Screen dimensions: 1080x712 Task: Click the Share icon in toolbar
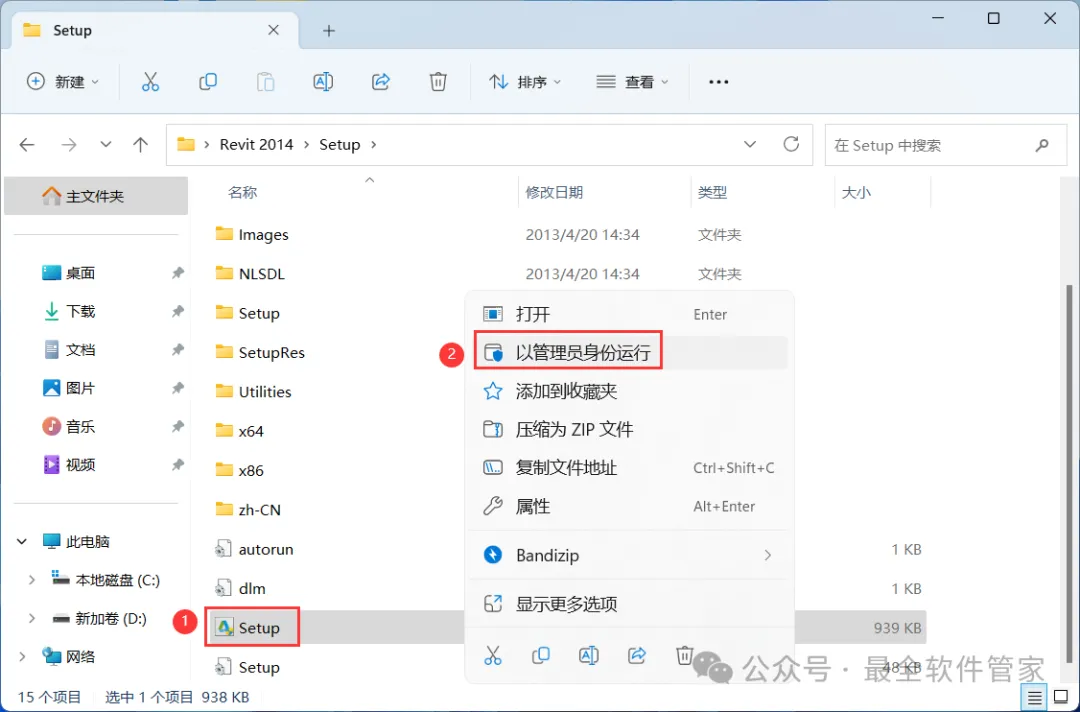click(381, 82)
